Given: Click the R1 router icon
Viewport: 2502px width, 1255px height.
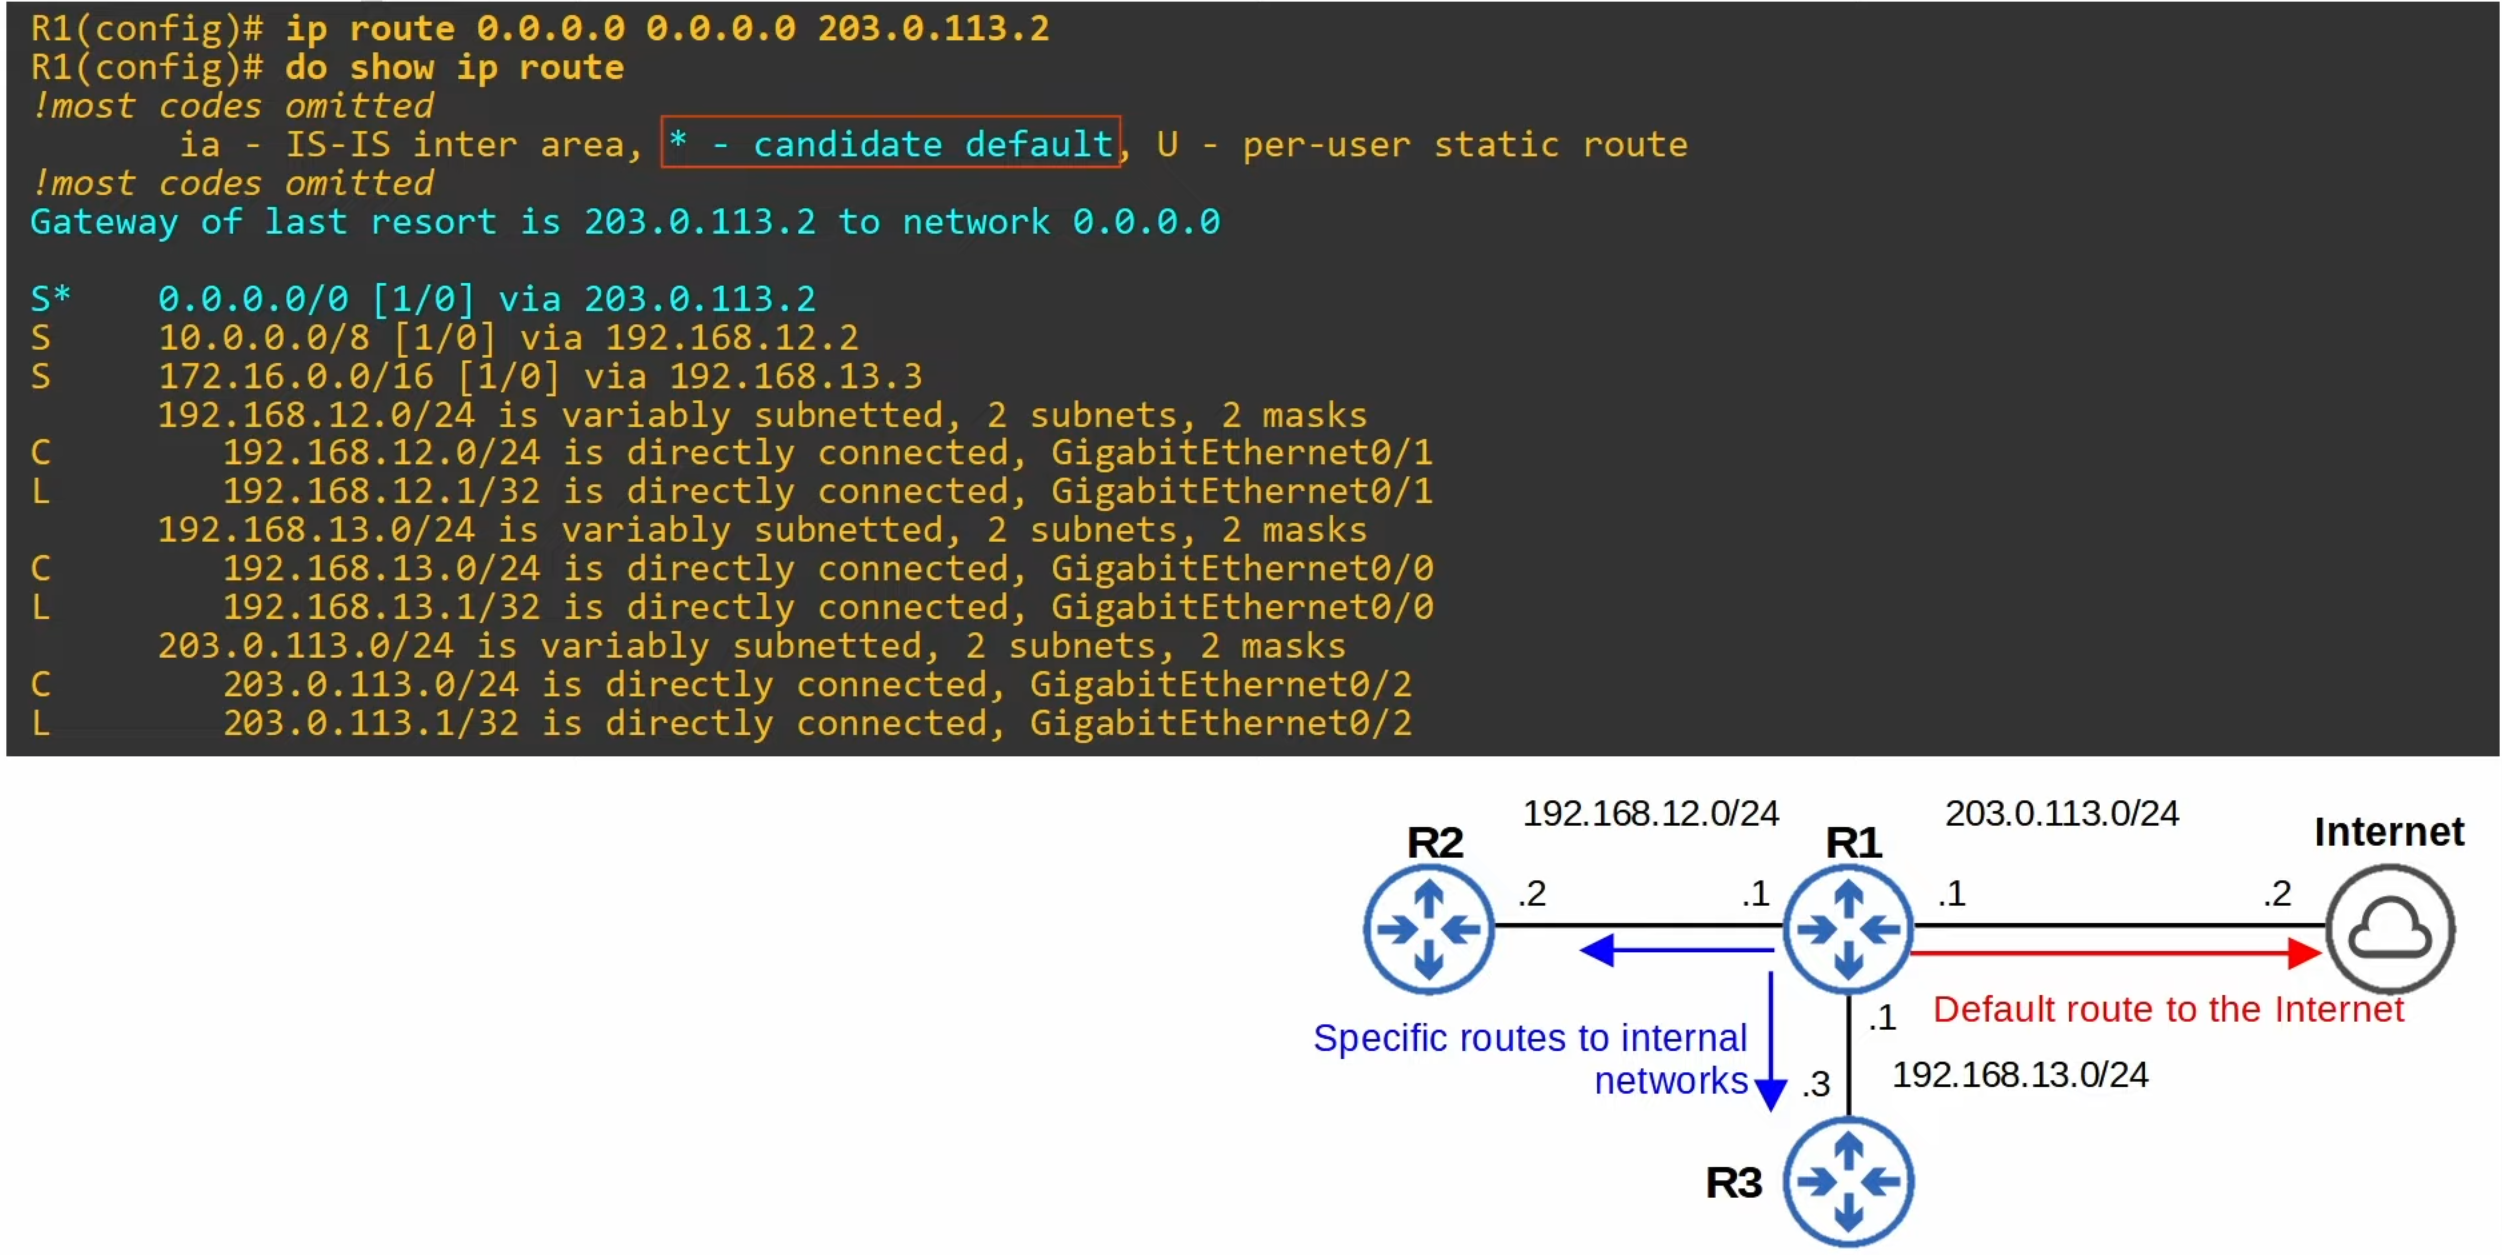Looking at the screenshot, I should (1848, 930).
